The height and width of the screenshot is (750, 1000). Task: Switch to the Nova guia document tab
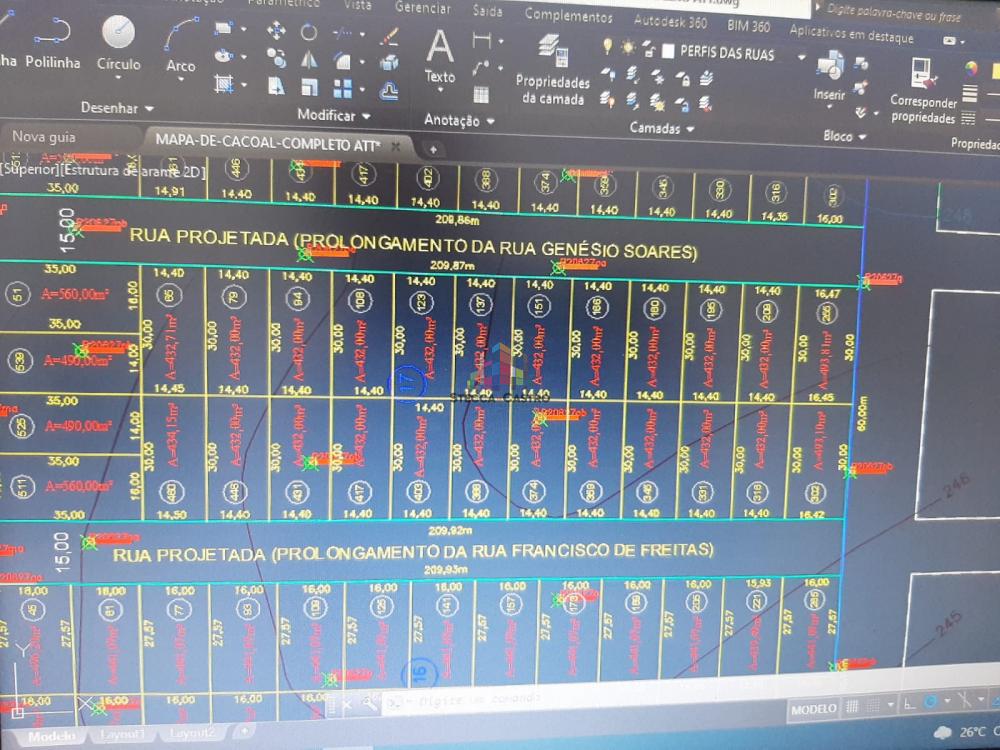tap(44, 136)
